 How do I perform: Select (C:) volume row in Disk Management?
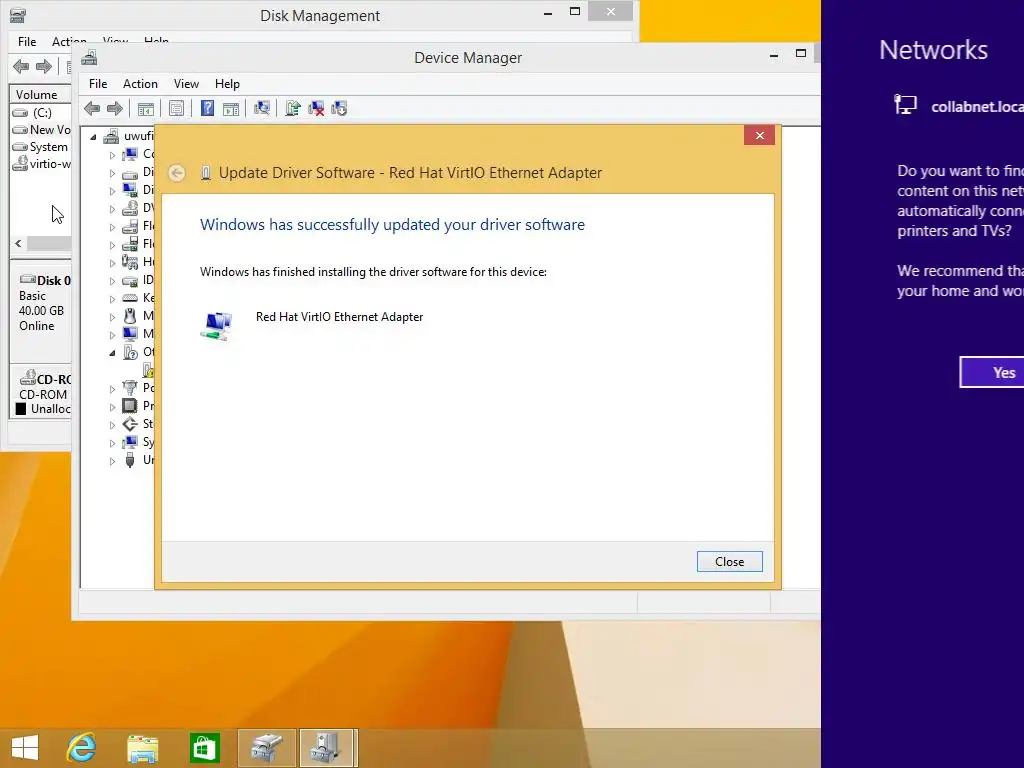[x=41, y=112]
